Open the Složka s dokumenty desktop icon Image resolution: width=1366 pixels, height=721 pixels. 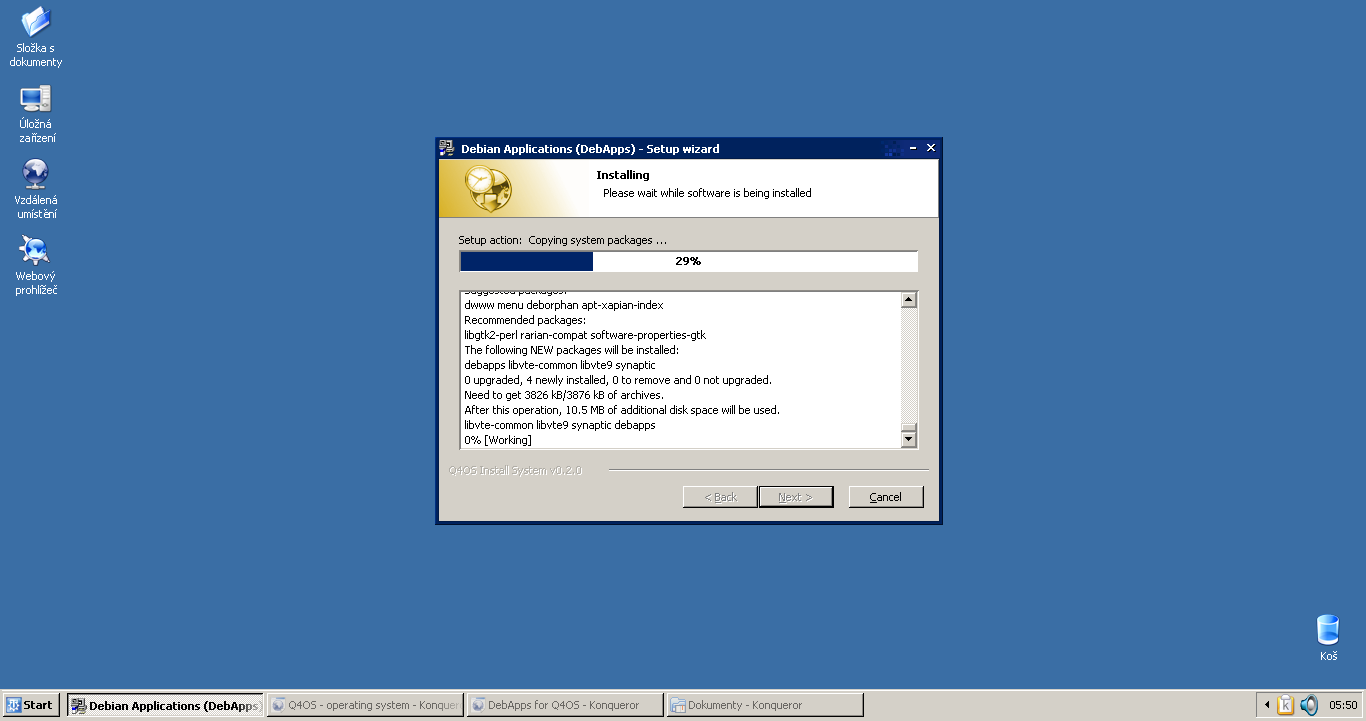click(36, 37)
